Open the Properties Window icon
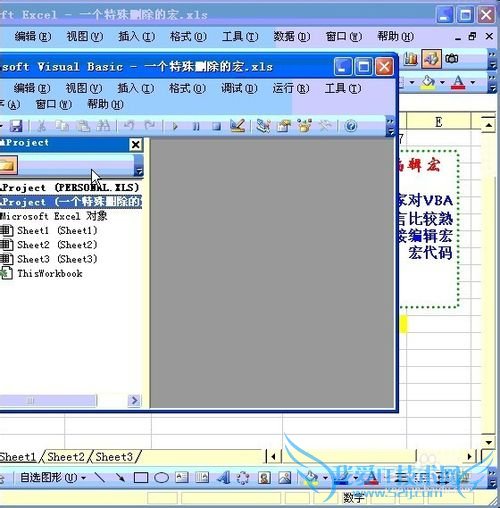 click(284, 126)
